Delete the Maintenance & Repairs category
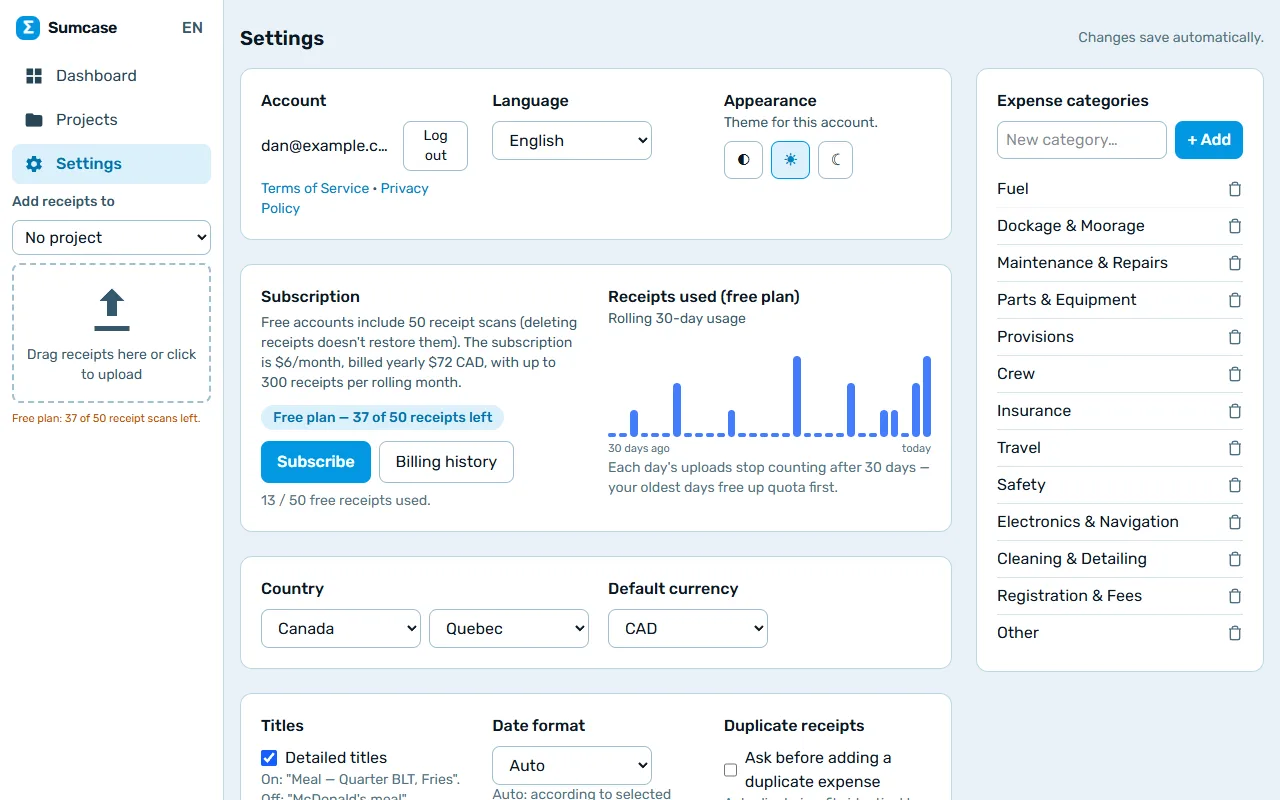1280x800 pixels. click(x=1235, y=263)
